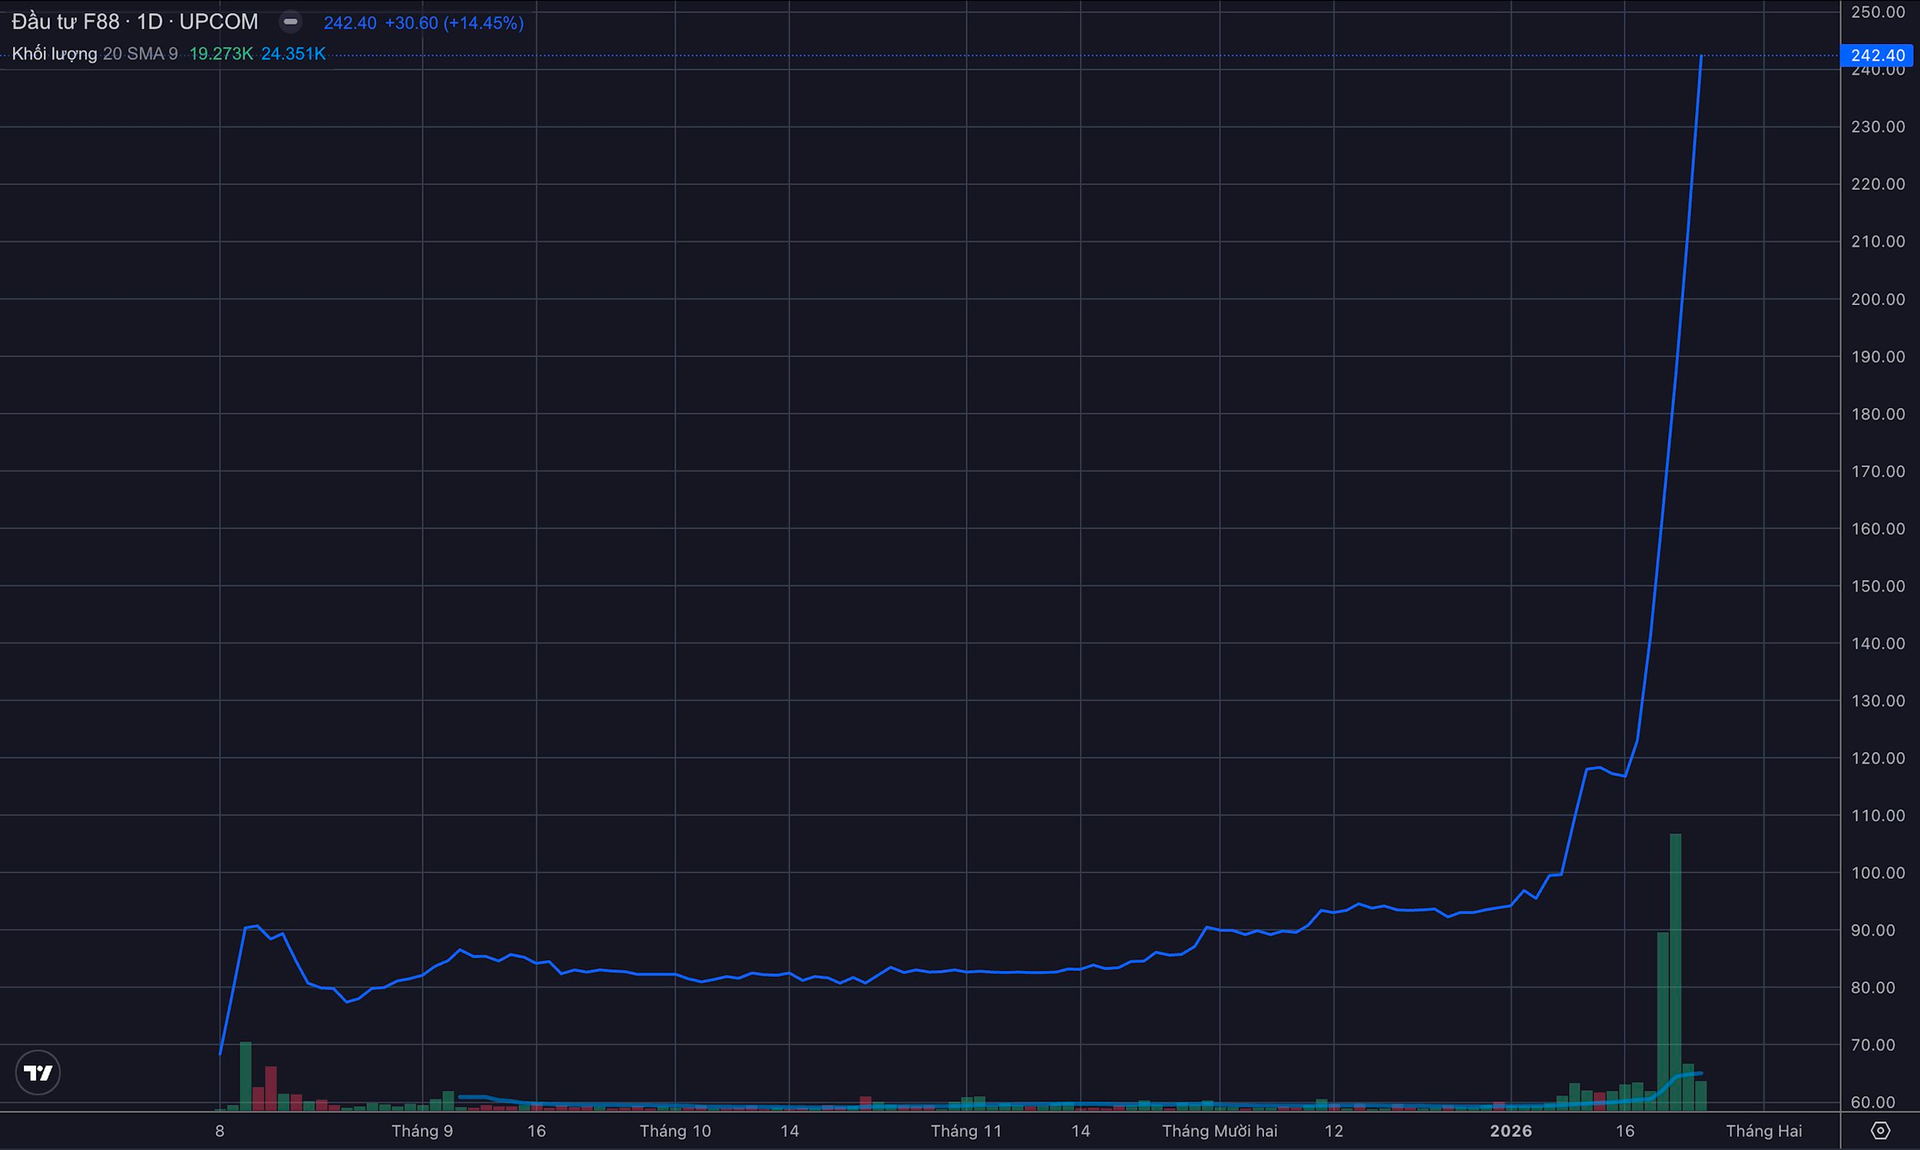
Task: Click the 200.00 price scale label
Action: click(x=1877, y=299)
